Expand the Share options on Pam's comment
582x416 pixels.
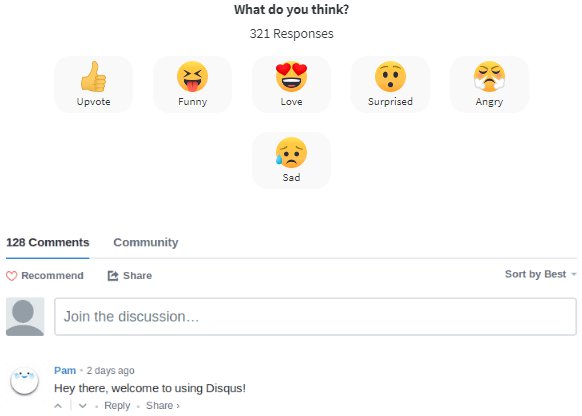163,406
